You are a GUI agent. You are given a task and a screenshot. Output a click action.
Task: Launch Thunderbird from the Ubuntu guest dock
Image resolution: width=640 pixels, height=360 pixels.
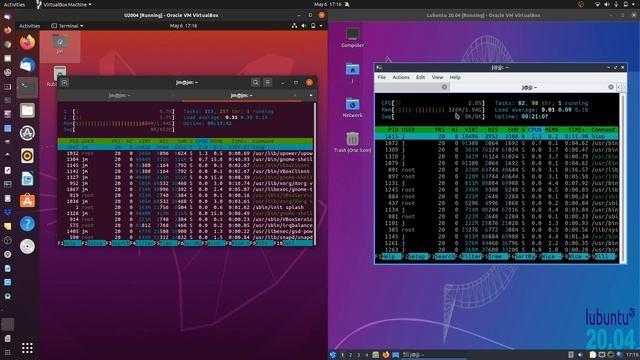coord(27,65)
